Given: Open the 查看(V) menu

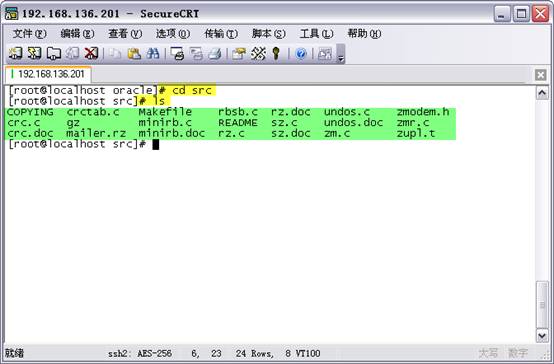Looking at the screenshot, I should [125, 34].
